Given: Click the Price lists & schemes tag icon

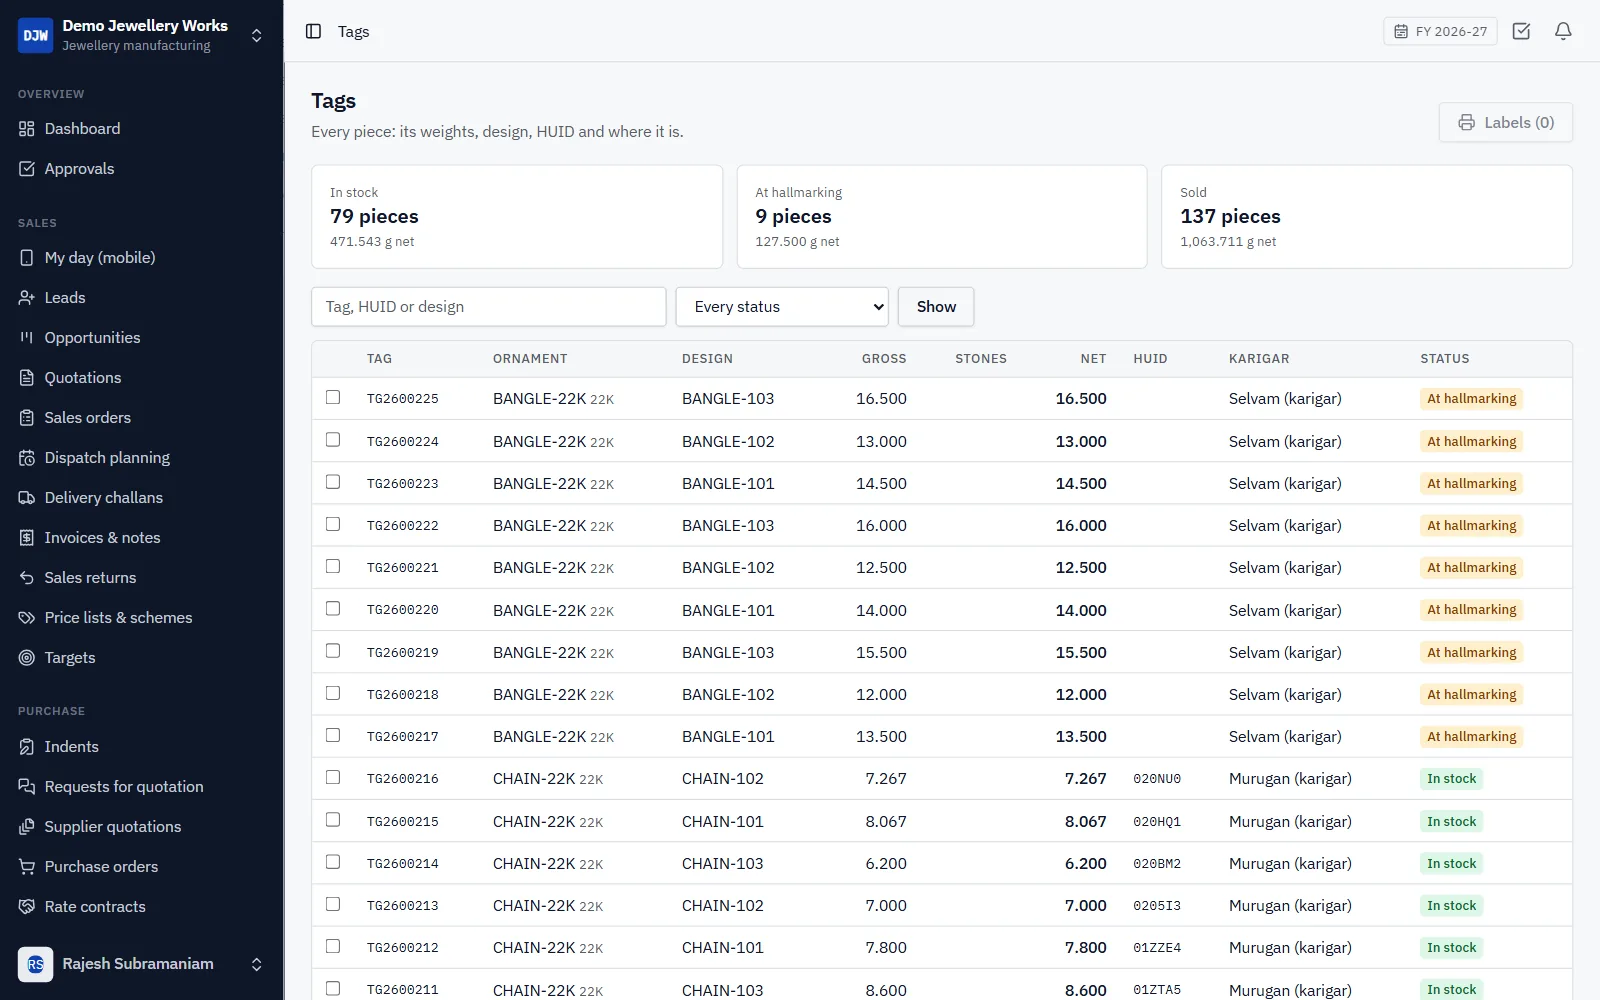Looking at the screenshot, I should coord(27,618).
